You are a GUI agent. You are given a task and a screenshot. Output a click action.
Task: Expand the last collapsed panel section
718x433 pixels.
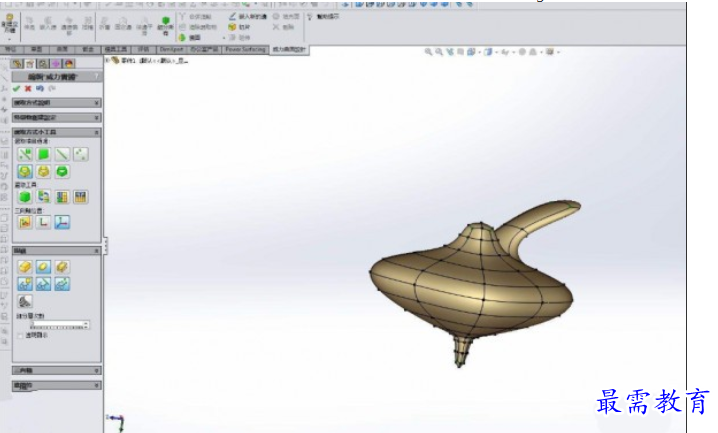[57, 386]
